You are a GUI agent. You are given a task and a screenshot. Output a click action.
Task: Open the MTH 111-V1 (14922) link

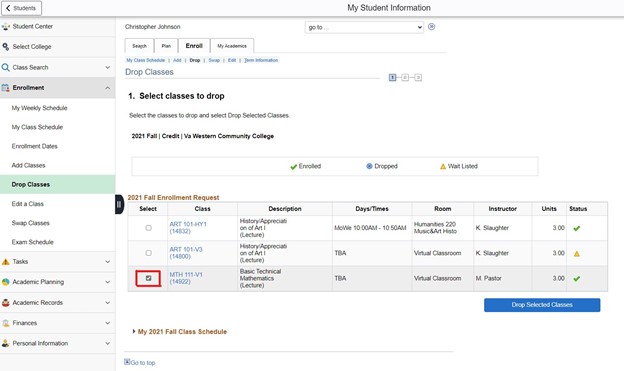[186, 278]
